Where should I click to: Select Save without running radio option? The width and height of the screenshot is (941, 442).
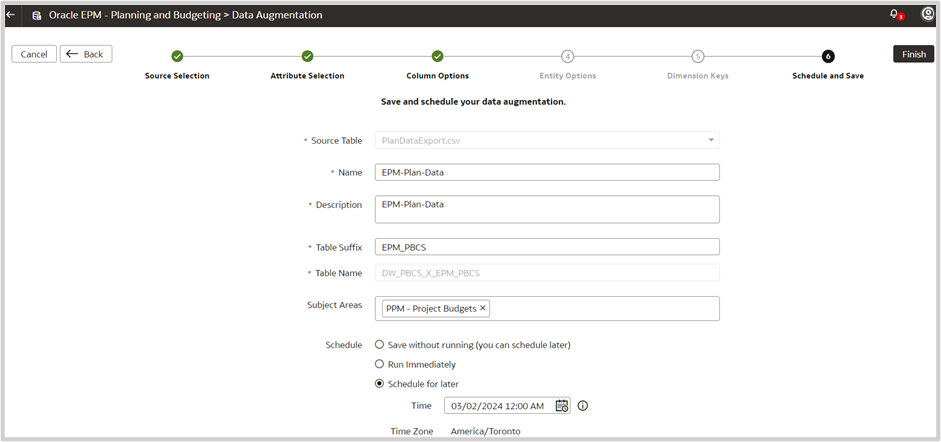379,345
